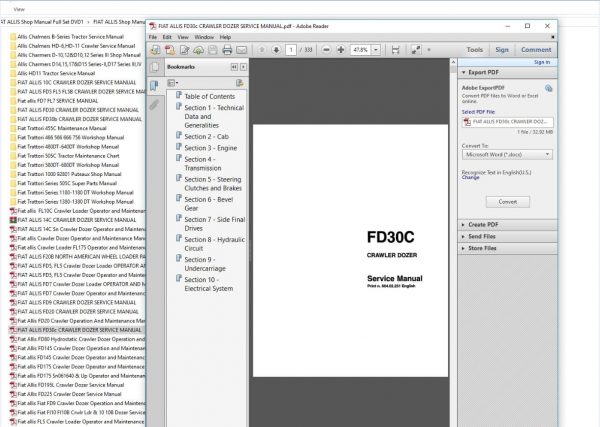Click the cloud upload toolbar icon

click(198, 50)
